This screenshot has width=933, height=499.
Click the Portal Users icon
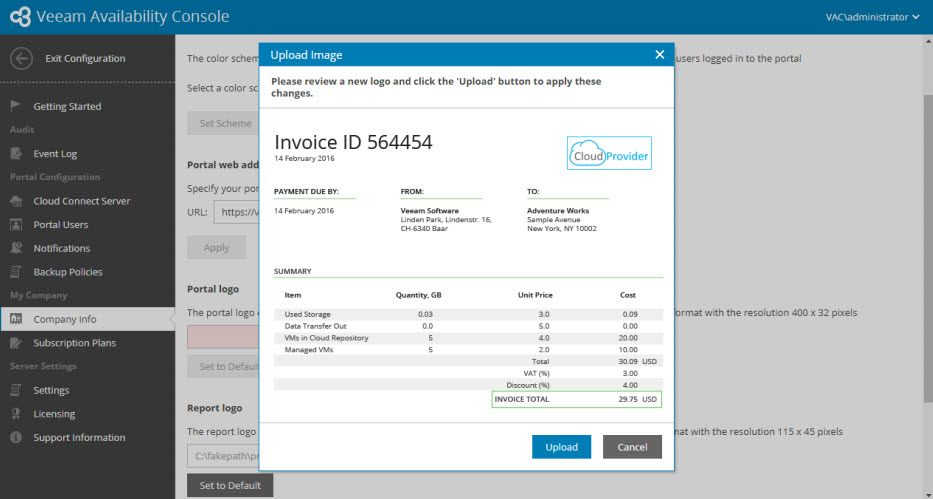click(x=16, y=225)
